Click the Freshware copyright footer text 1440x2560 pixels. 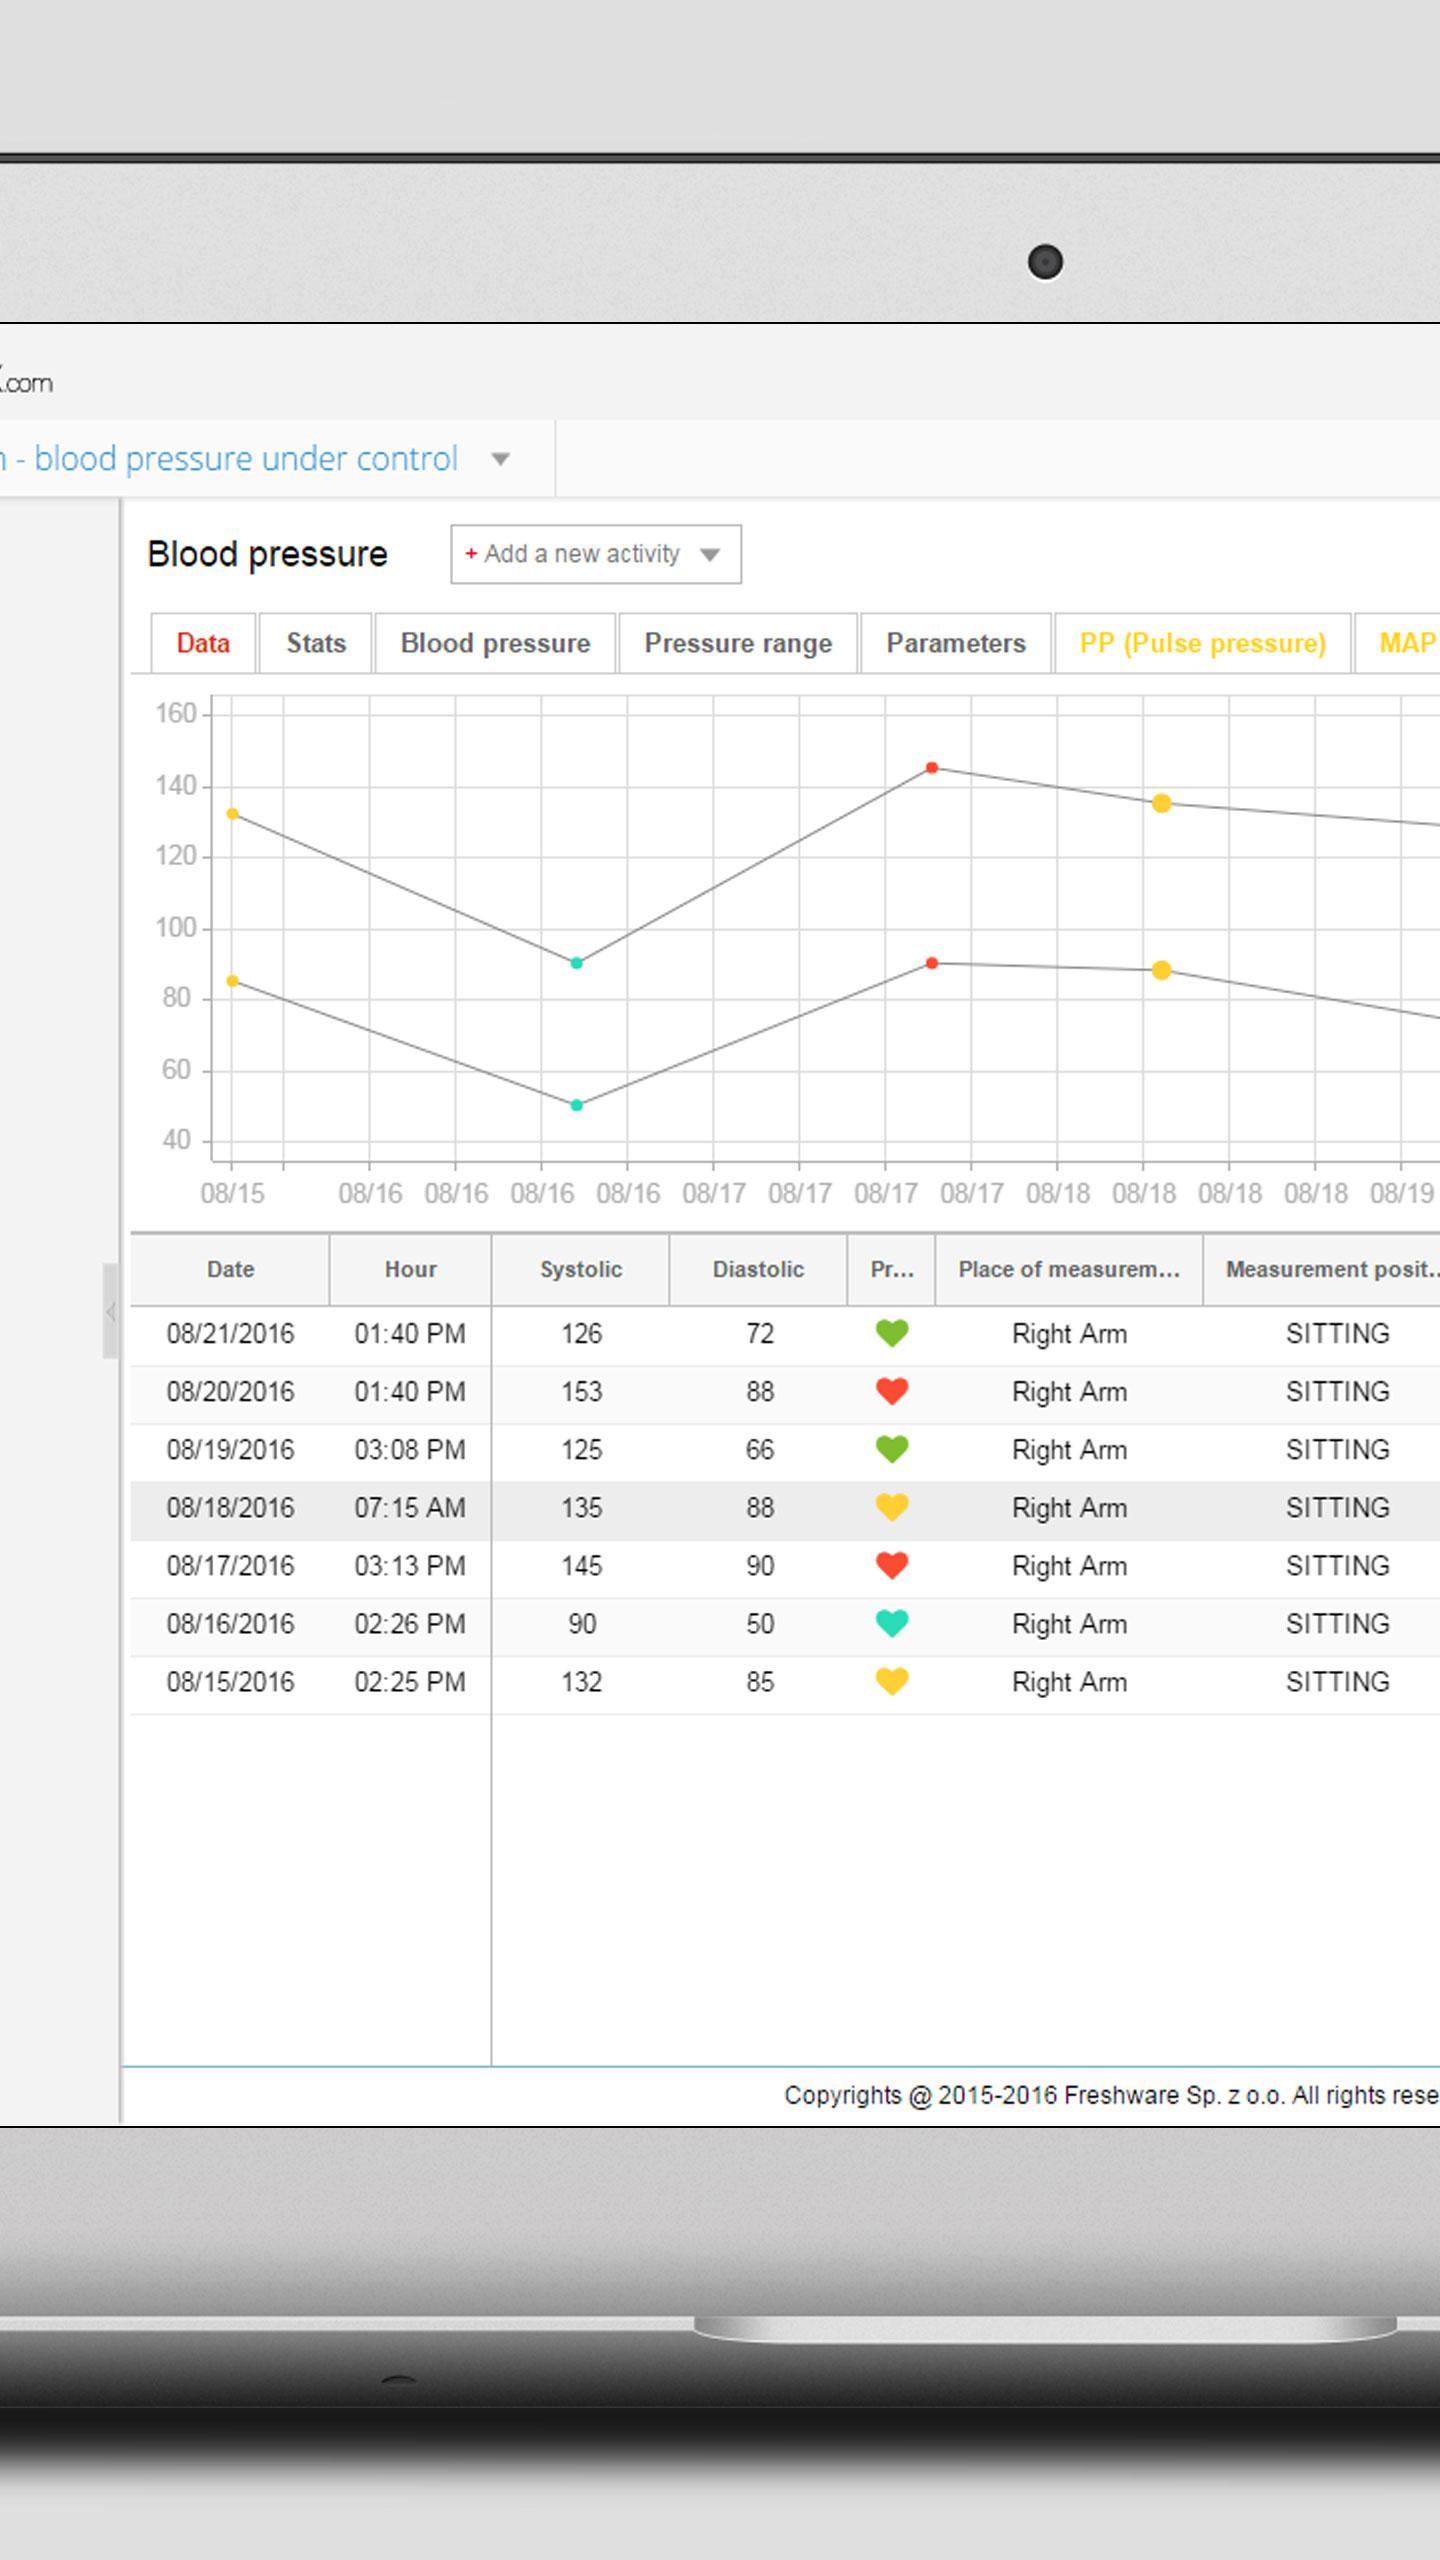pyautogui.click(x=1112, y=2095)
